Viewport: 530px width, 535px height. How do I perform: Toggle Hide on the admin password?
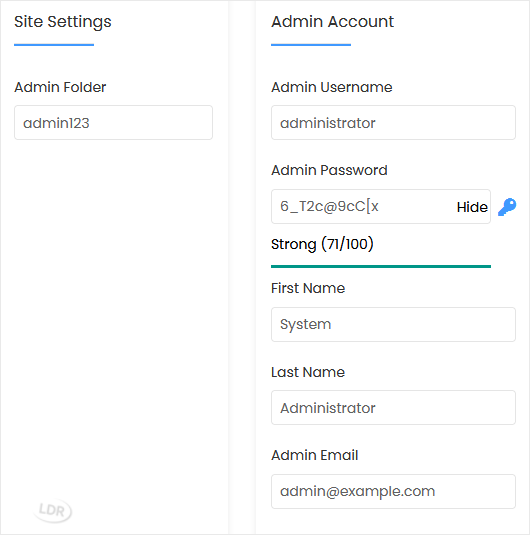pyautogui.click(x=472, y=207)
